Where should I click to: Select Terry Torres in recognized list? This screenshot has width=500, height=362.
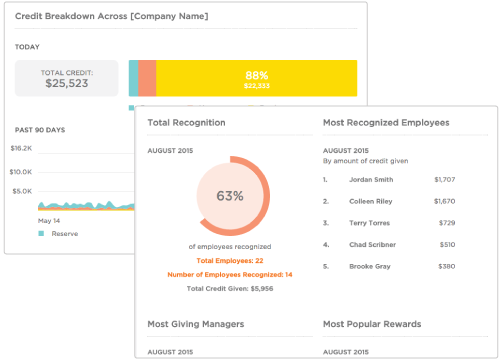pyautogui.click(x=369, y=223)
